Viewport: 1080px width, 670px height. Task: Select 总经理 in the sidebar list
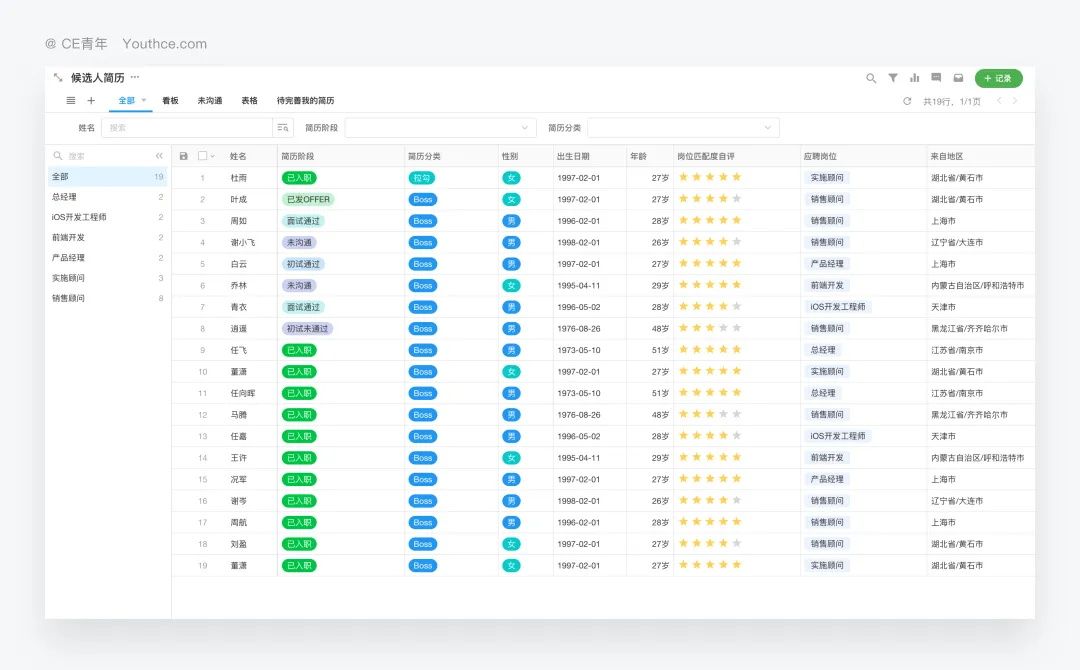point(107,197)
